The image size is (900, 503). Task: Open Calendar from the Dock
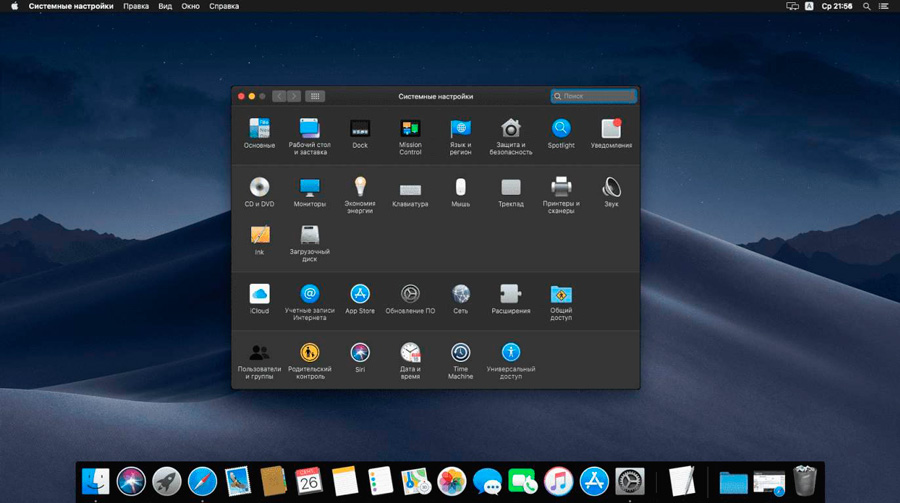(x=309, y=481)
